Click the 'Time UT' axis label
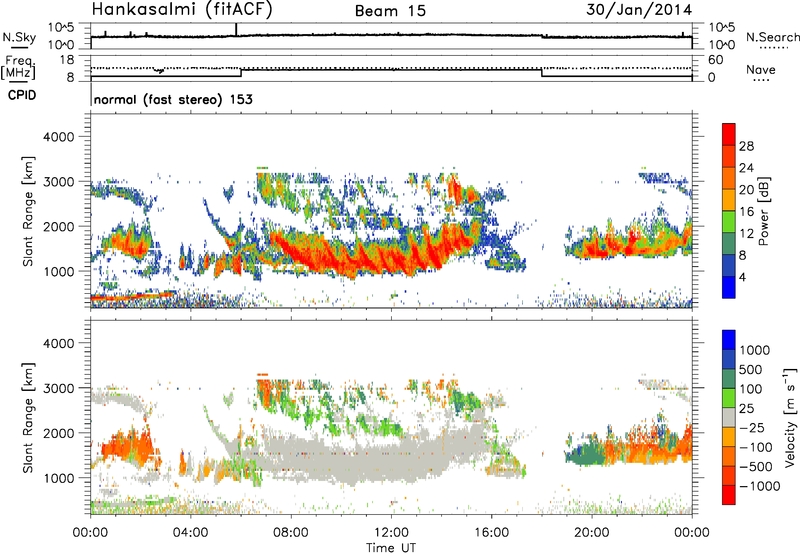Viewport: 800px width, 554px height. tap(391, 548)
